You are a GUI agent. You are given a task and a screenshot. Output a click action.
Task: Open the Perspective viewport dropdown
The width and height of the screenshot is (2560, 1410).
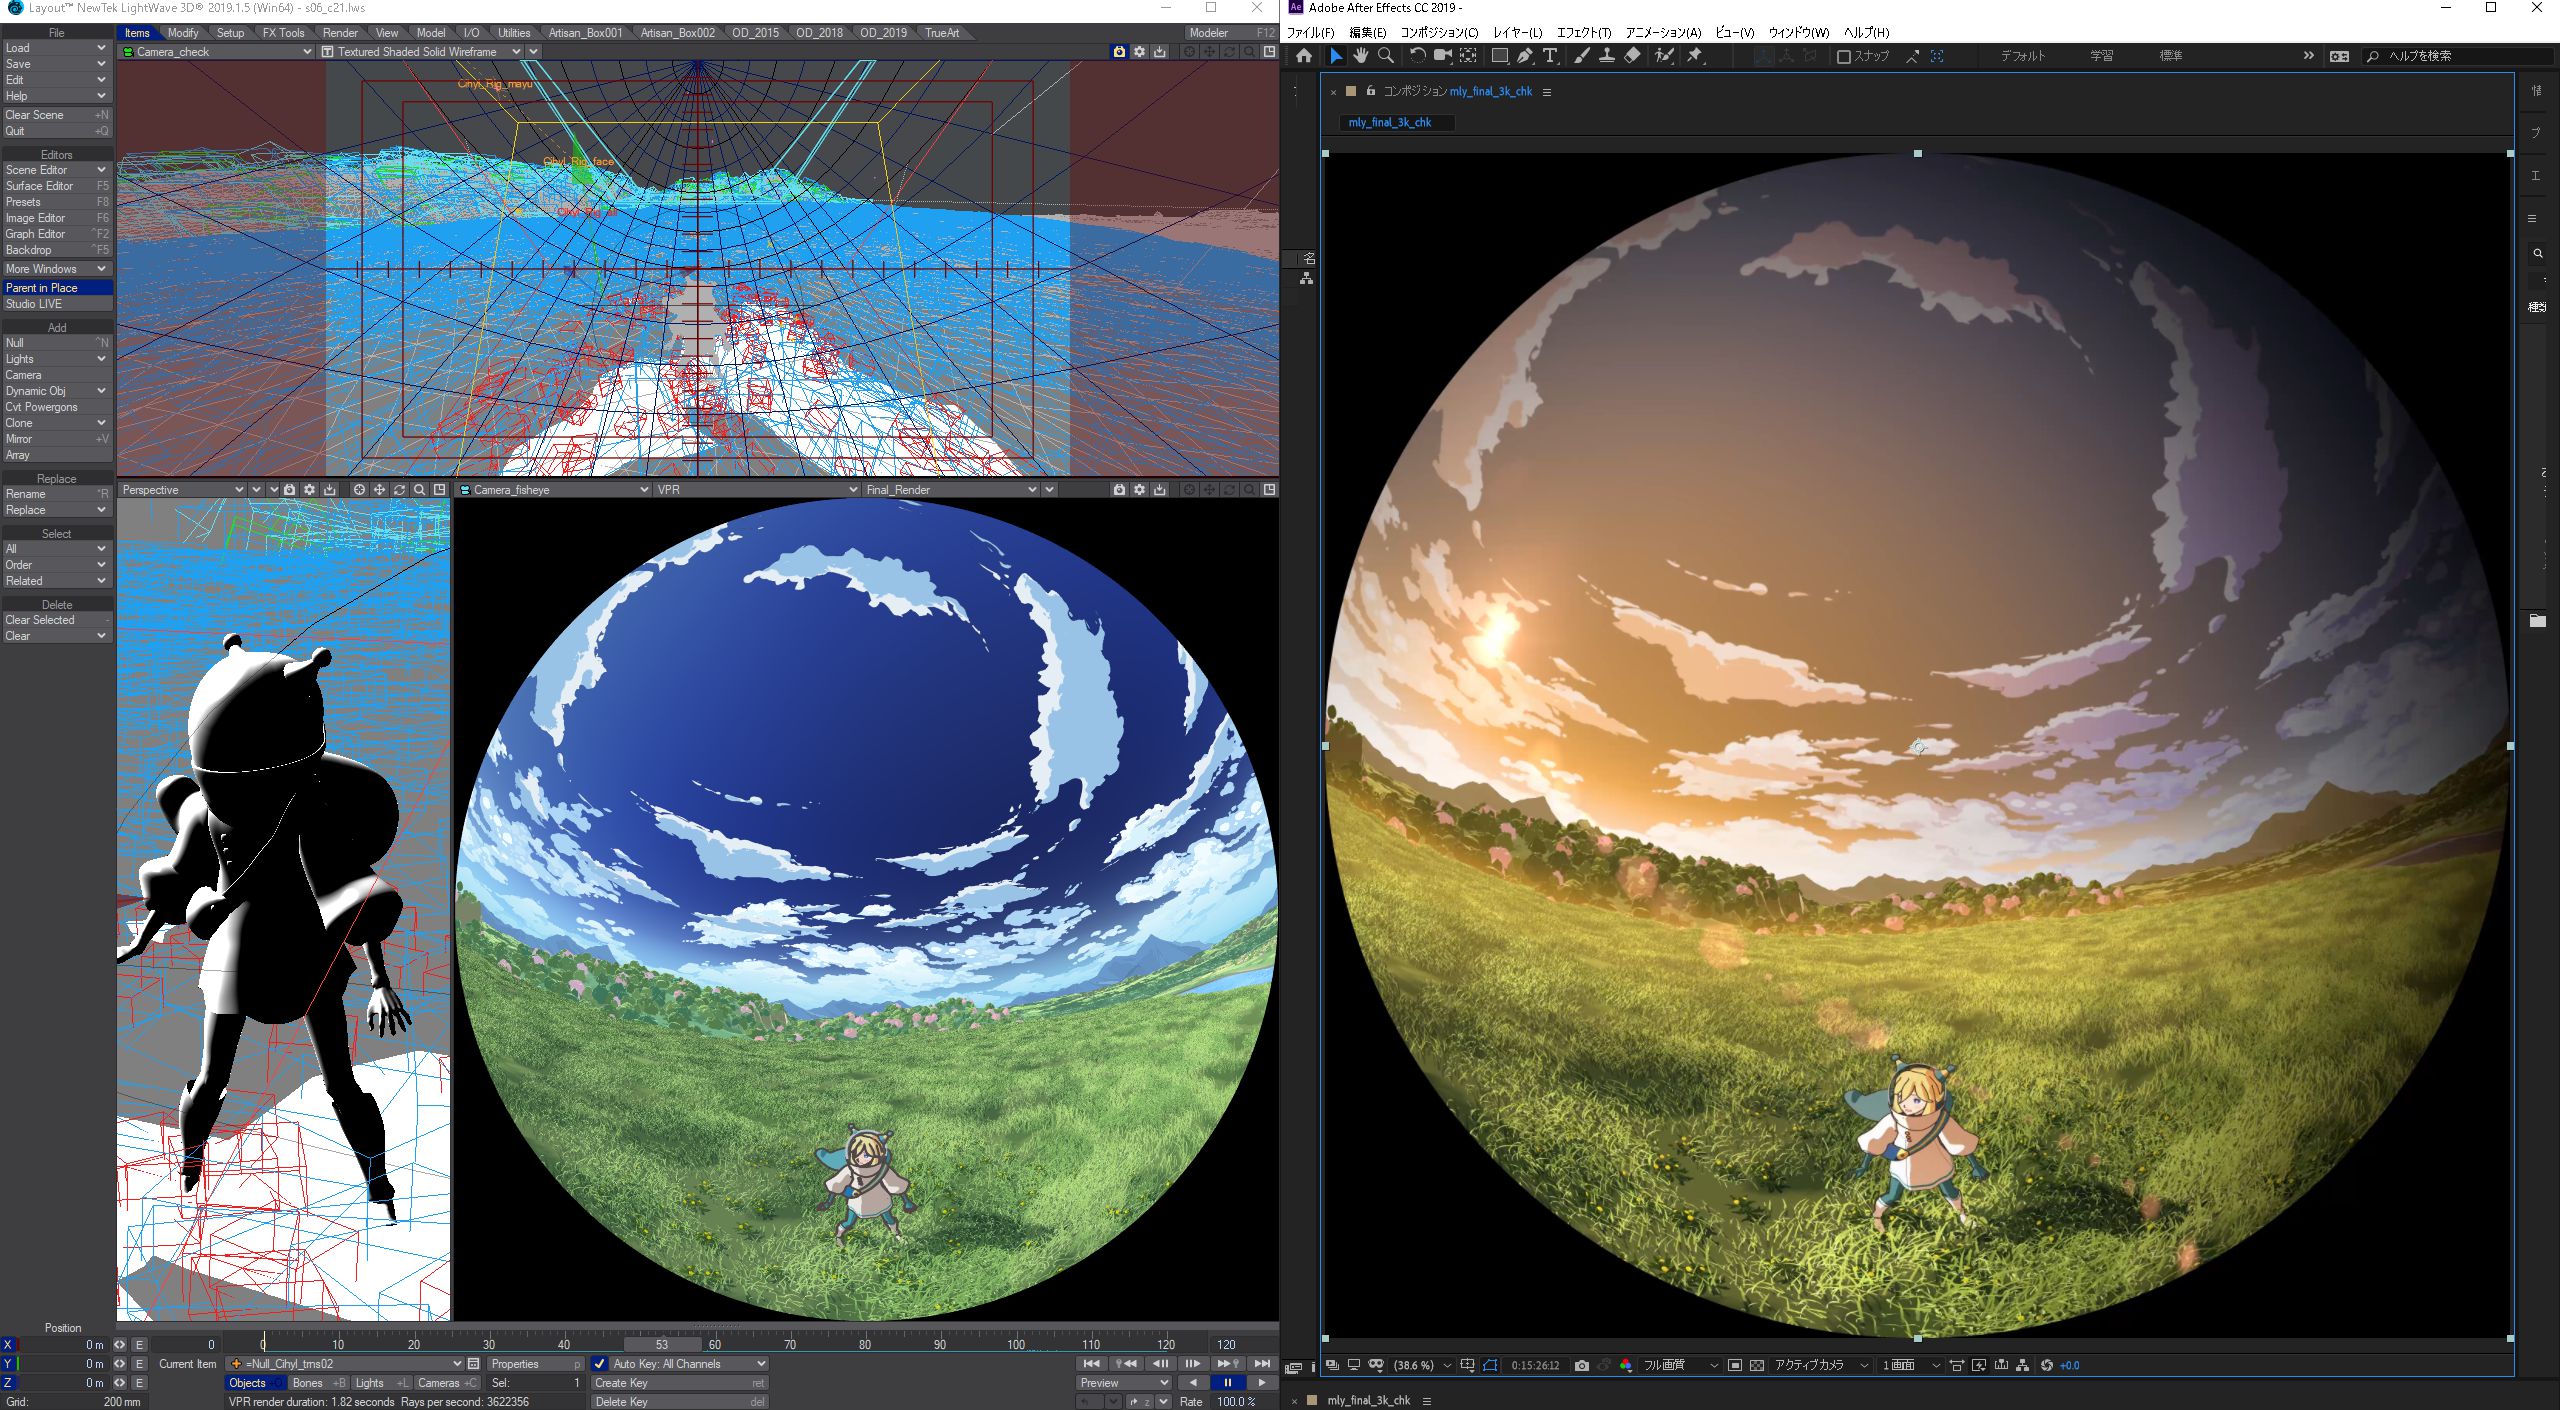[182, 490]
